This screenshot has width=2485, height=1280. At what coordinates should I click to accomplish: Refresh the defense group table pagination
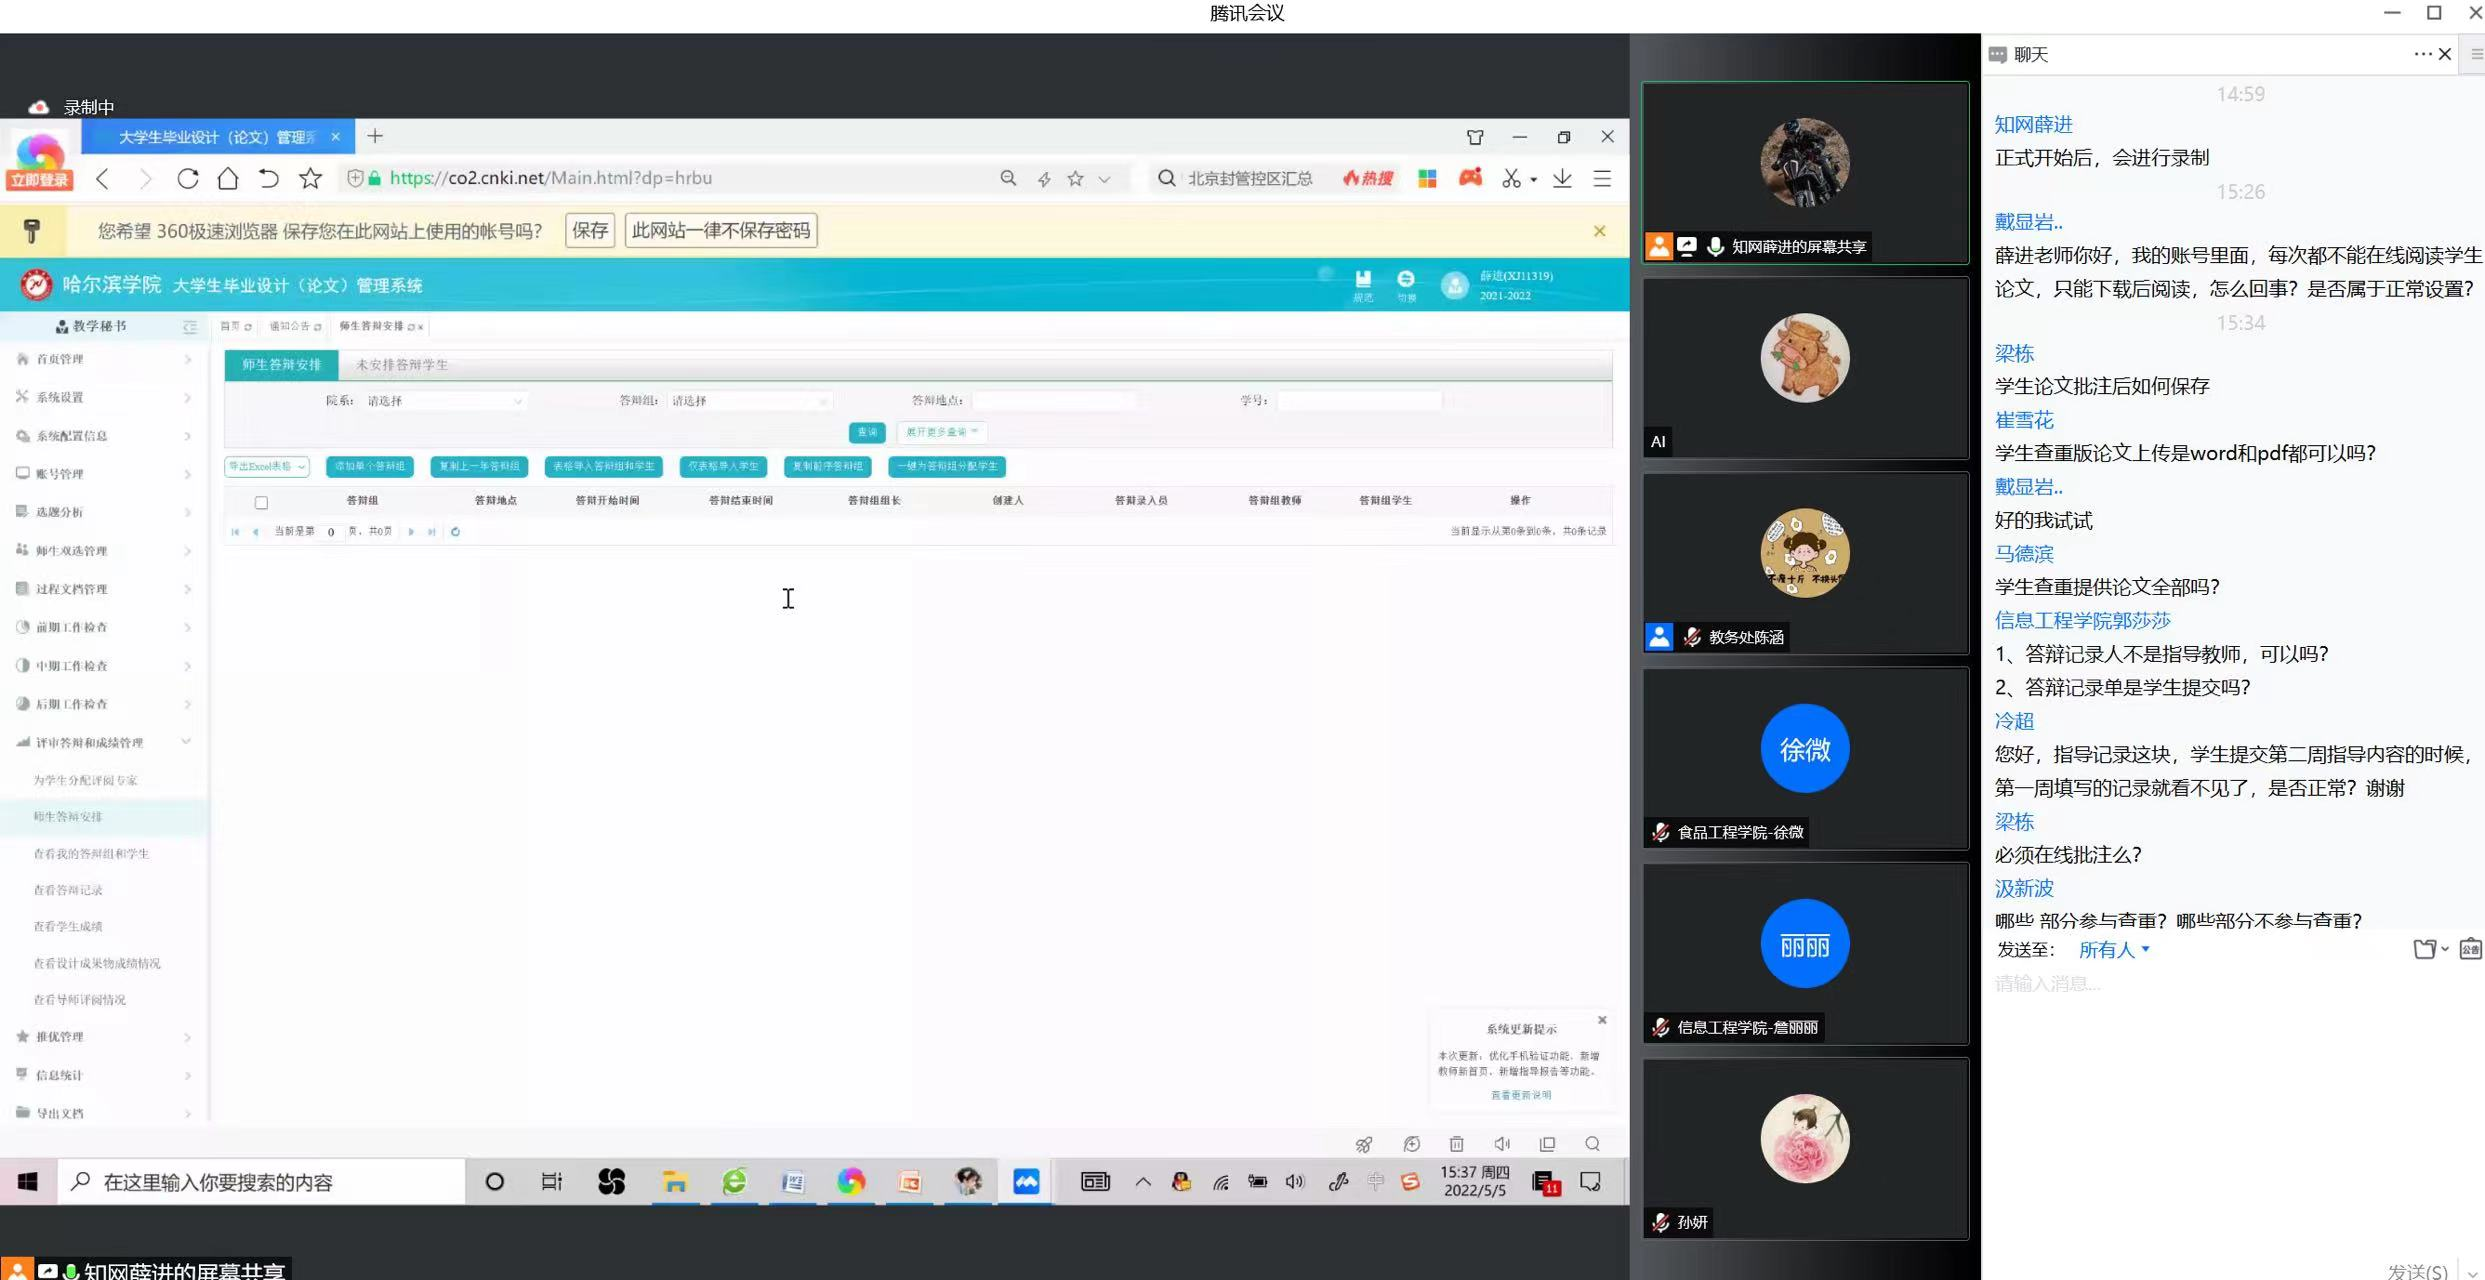[x=455, y=532]
